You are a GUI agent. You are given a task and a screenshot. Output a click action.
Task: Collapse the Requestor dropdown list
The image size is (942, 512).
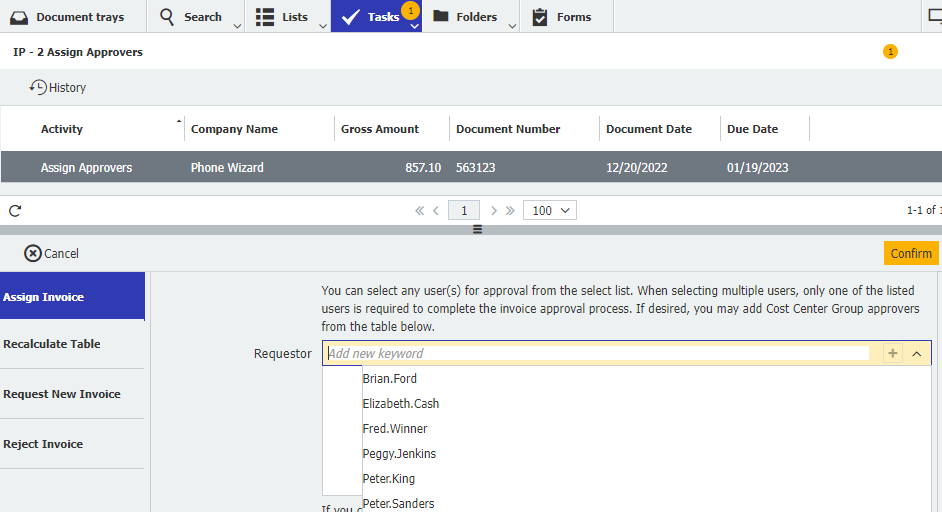[917, 354]
